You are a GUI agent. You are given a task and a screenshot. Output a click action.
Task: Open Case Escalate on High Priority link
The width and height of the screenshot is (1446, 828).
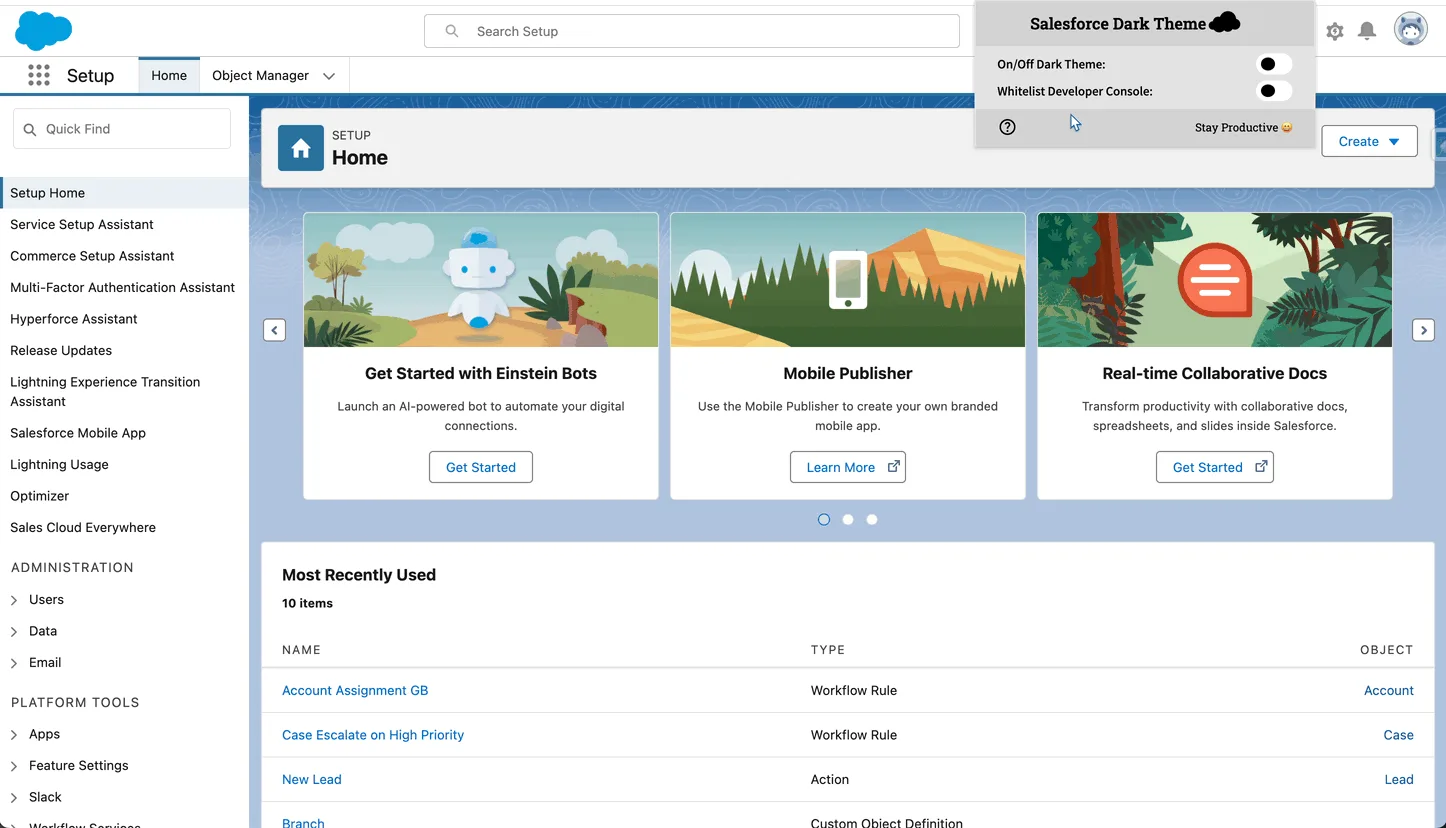(x=373, y=735)
